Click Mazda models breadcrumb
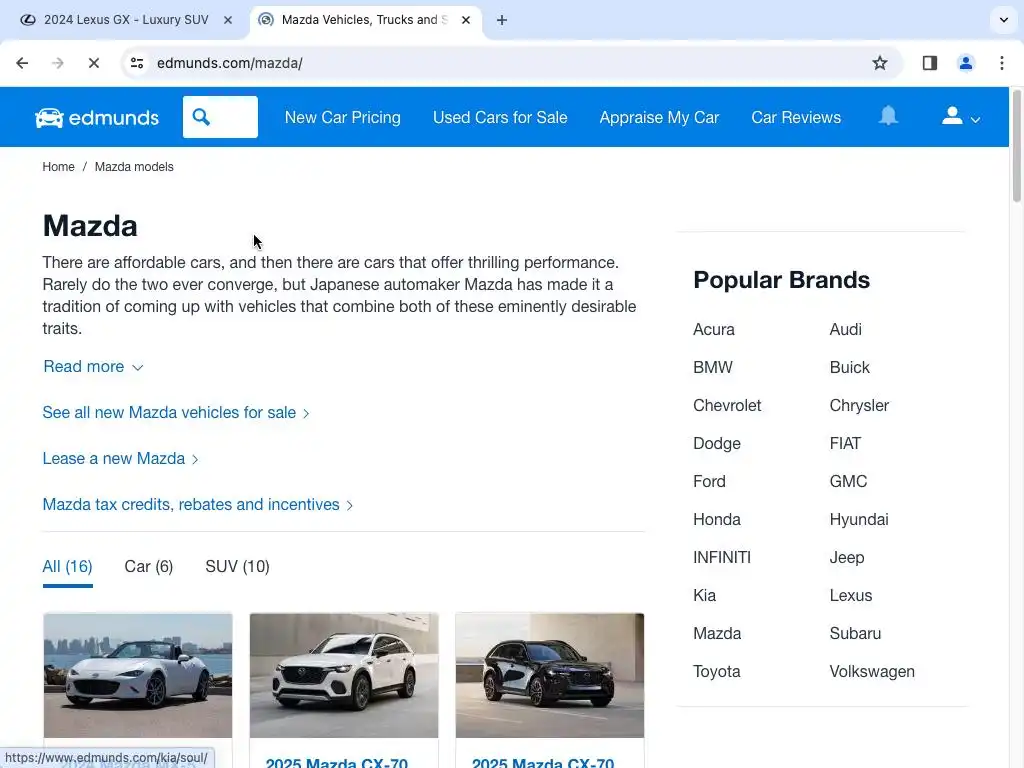 point(134,167)
